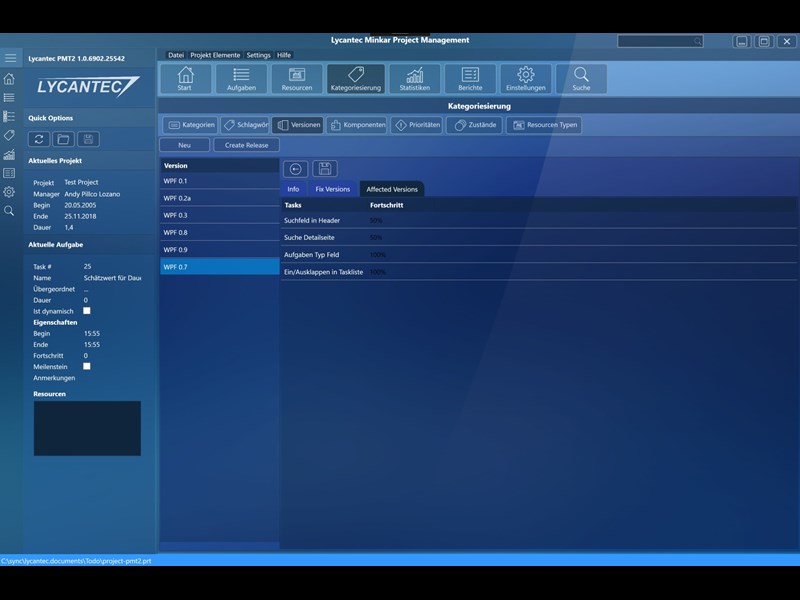Select version WPF 0.2a in the list
Screen dimensions: 800x600
click(x=220, y=198)
